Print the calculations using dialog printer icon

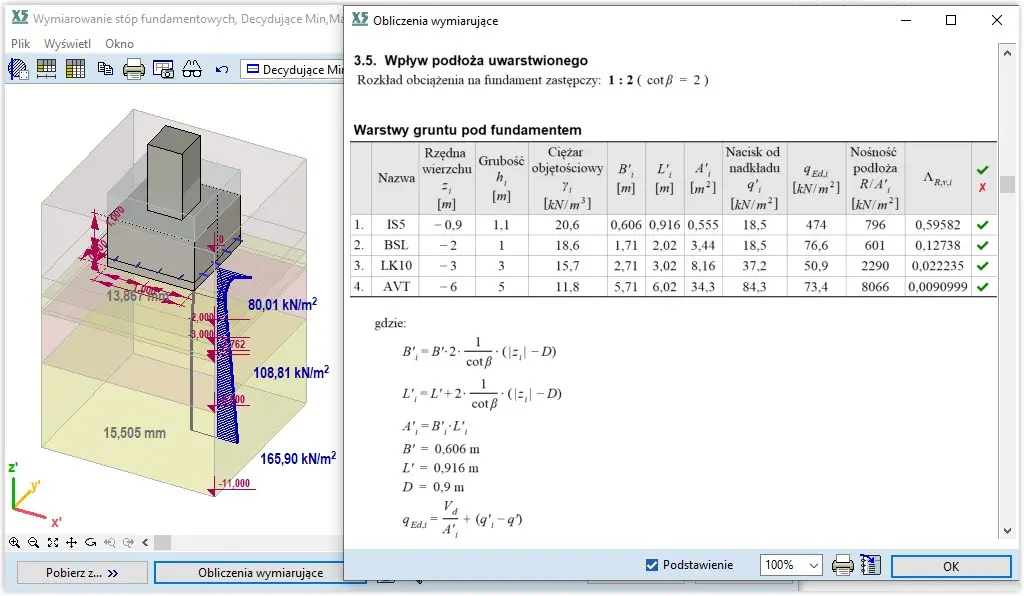pyautogui.click(x=843, y=565)
